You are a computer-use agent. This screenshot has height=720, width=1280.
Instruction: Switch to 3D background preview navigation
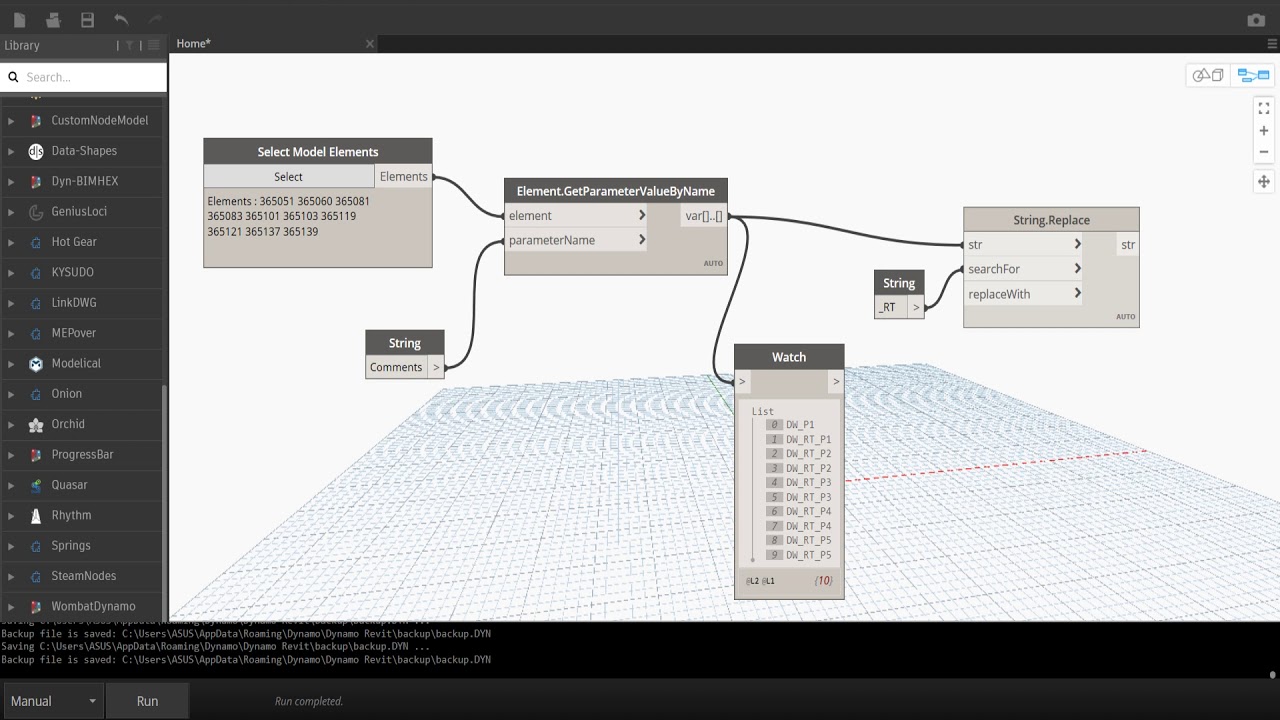coord(1208,75)
